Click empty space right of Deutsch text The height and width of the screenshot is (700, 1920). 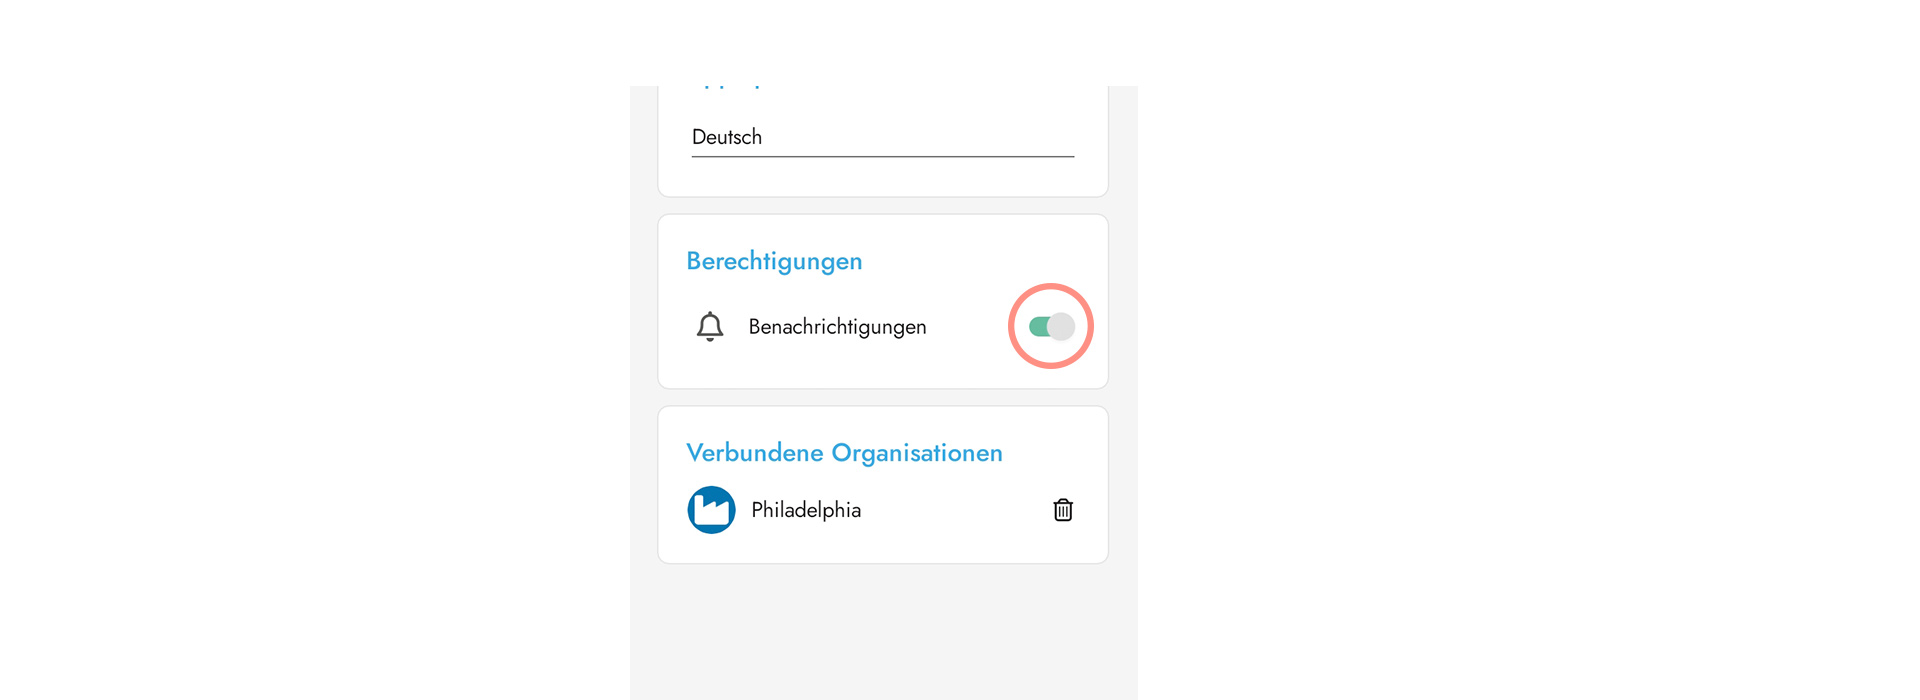tap(920, 138)
